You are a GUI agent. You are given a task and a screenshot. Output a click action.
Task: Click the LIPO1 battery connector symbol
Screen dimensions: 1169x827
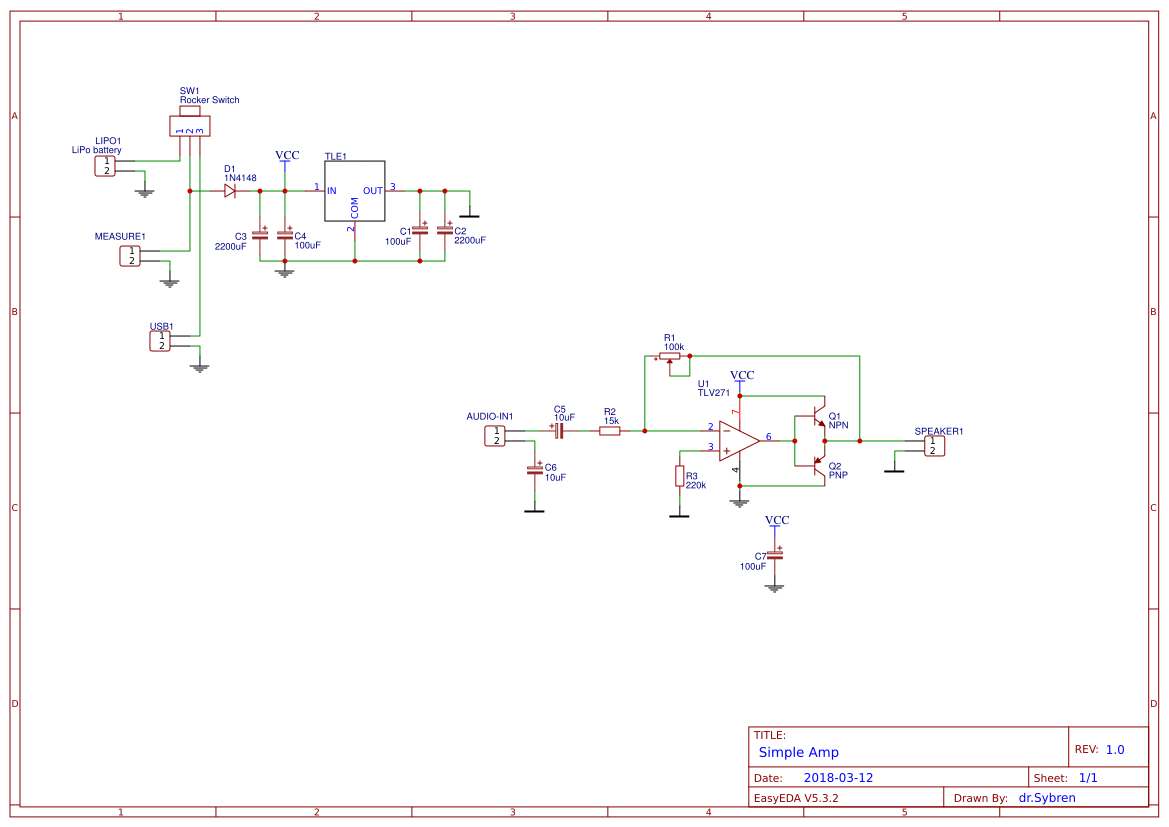point(105,166)
